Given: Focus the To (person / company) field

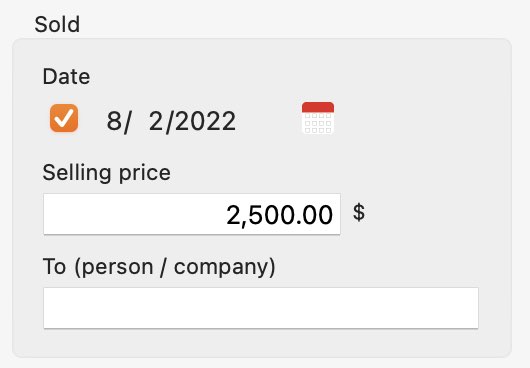Looking at the screenshot, I should point(261,308).
